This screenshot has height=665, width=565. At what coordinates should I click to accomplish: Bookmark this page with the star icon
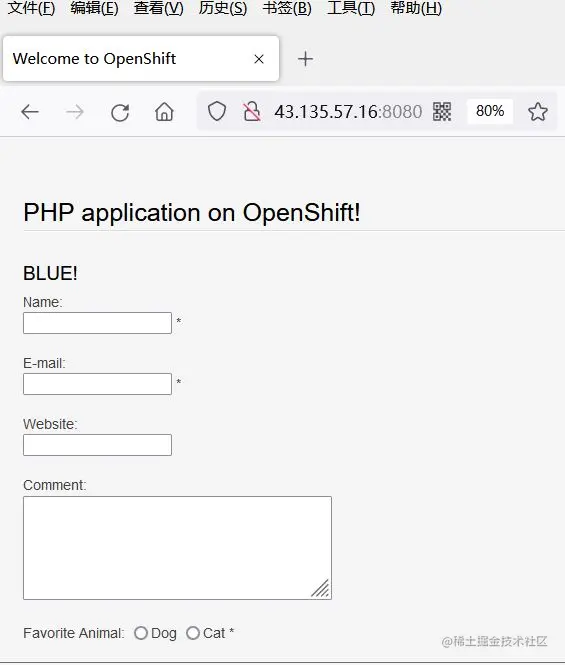(538, 112)
